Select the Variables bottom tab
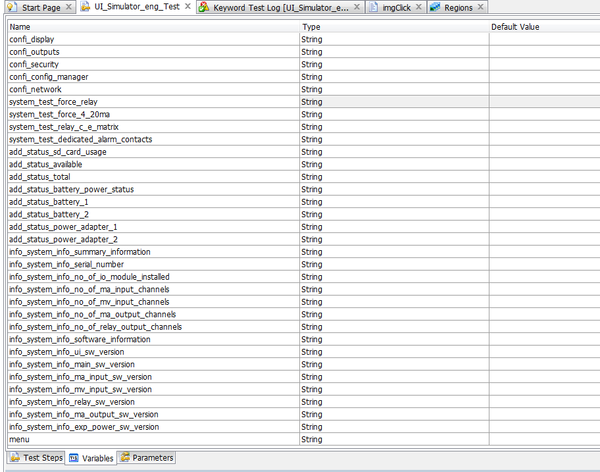 point(90,458)
